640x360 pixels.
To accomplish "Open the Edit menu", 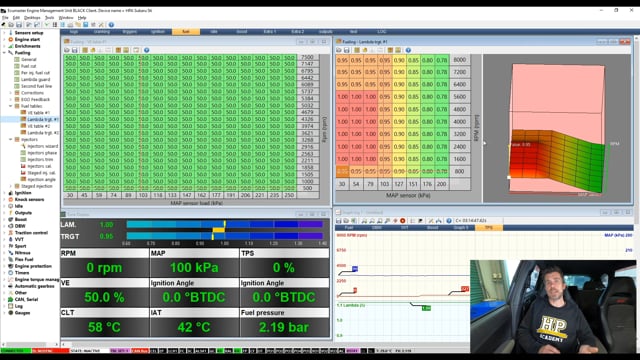I will (x=16, y=18).
